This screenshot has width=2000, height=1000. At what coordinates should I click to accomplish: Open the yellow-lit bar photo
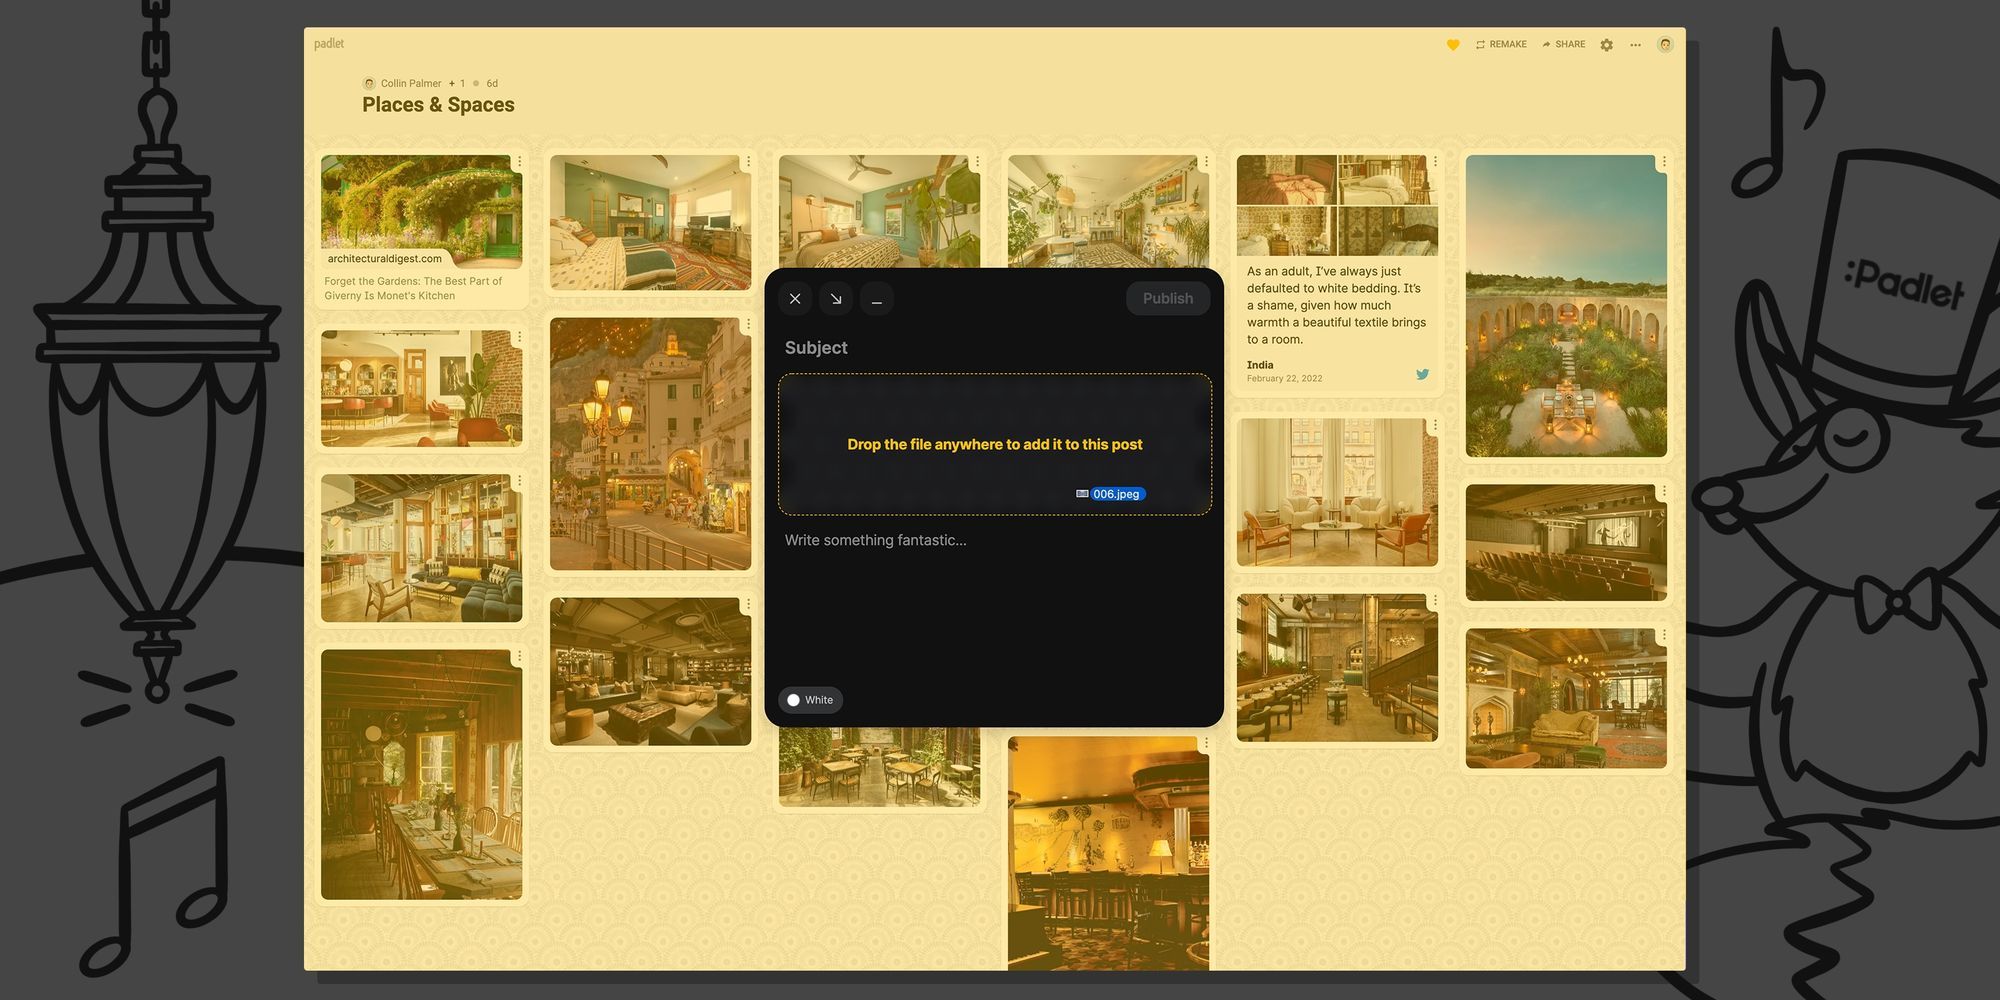coord(1108,854)
